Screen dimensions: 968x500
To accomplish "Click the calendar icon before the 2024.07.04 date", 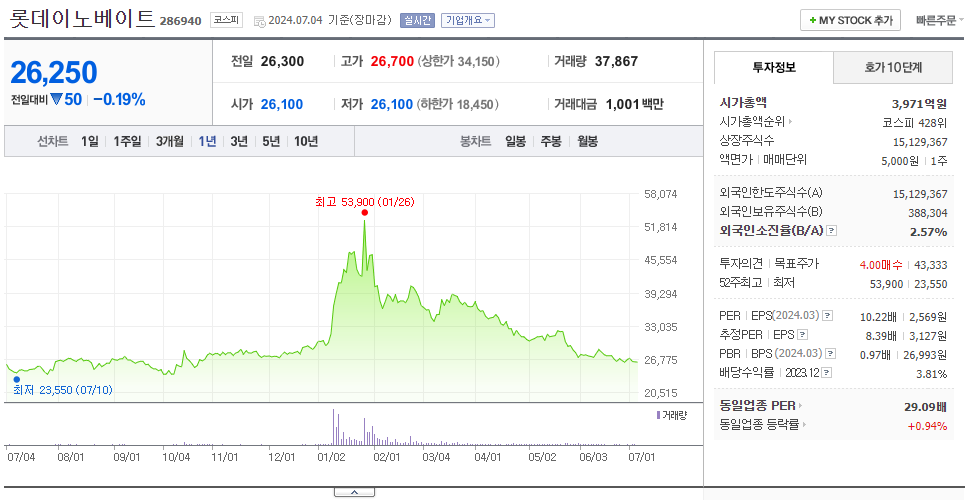I will 259,21.
